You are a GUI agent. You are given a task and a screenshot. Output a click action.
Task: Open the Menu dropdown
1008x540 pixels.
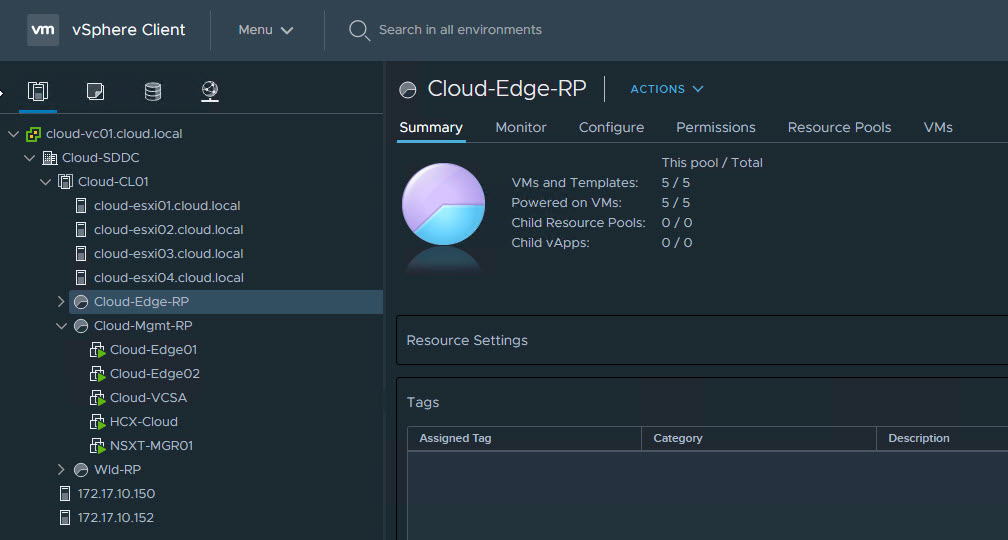[265, 30]
